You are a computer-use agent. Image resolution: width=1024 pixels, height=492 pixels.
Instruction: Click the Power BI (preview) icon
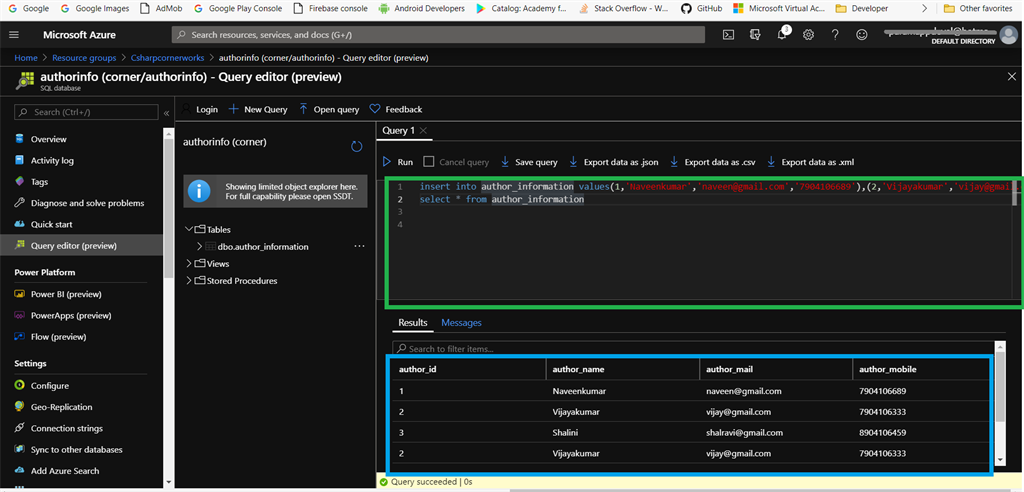point(20,294)
